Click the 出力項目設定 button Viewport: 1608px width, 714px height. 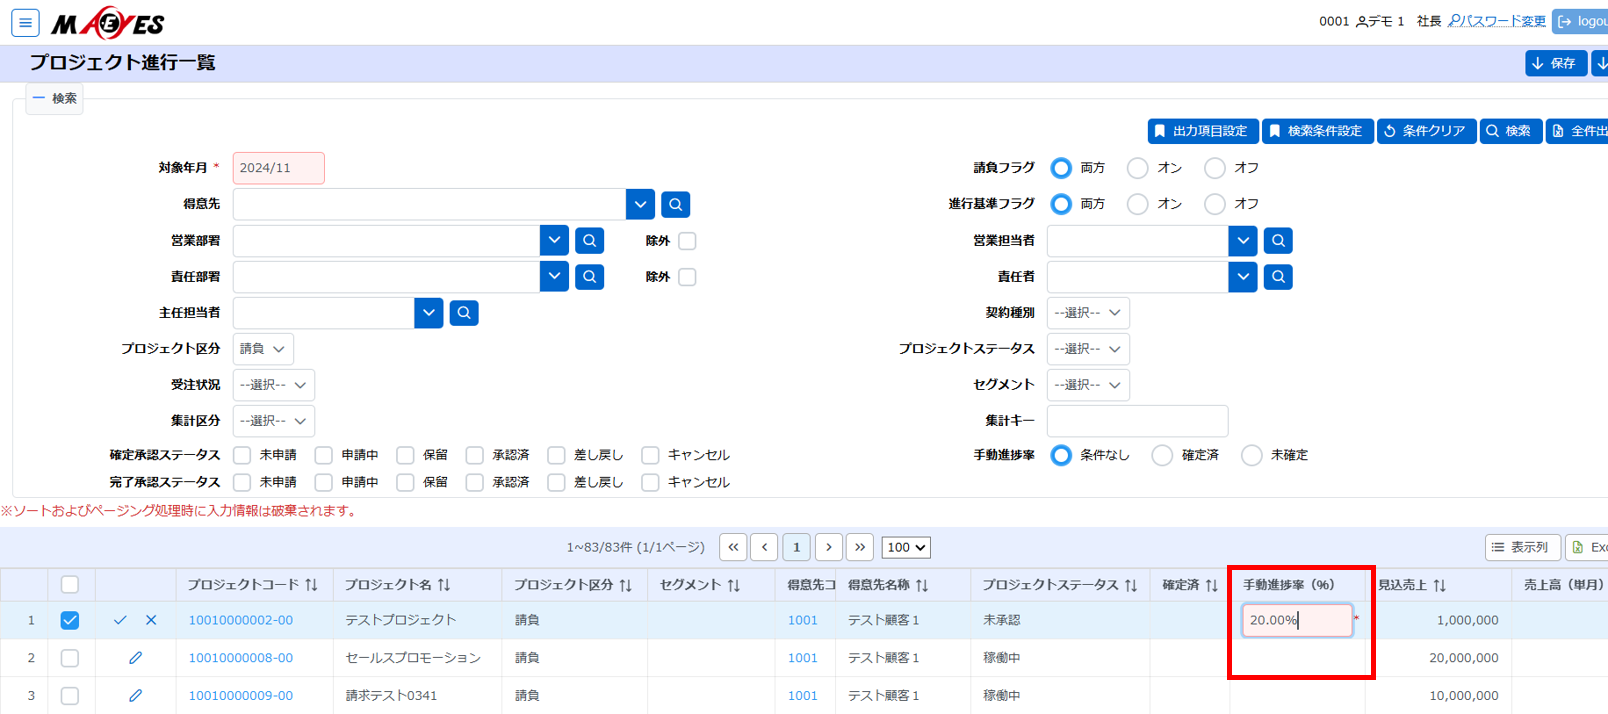pos(1203,131)
